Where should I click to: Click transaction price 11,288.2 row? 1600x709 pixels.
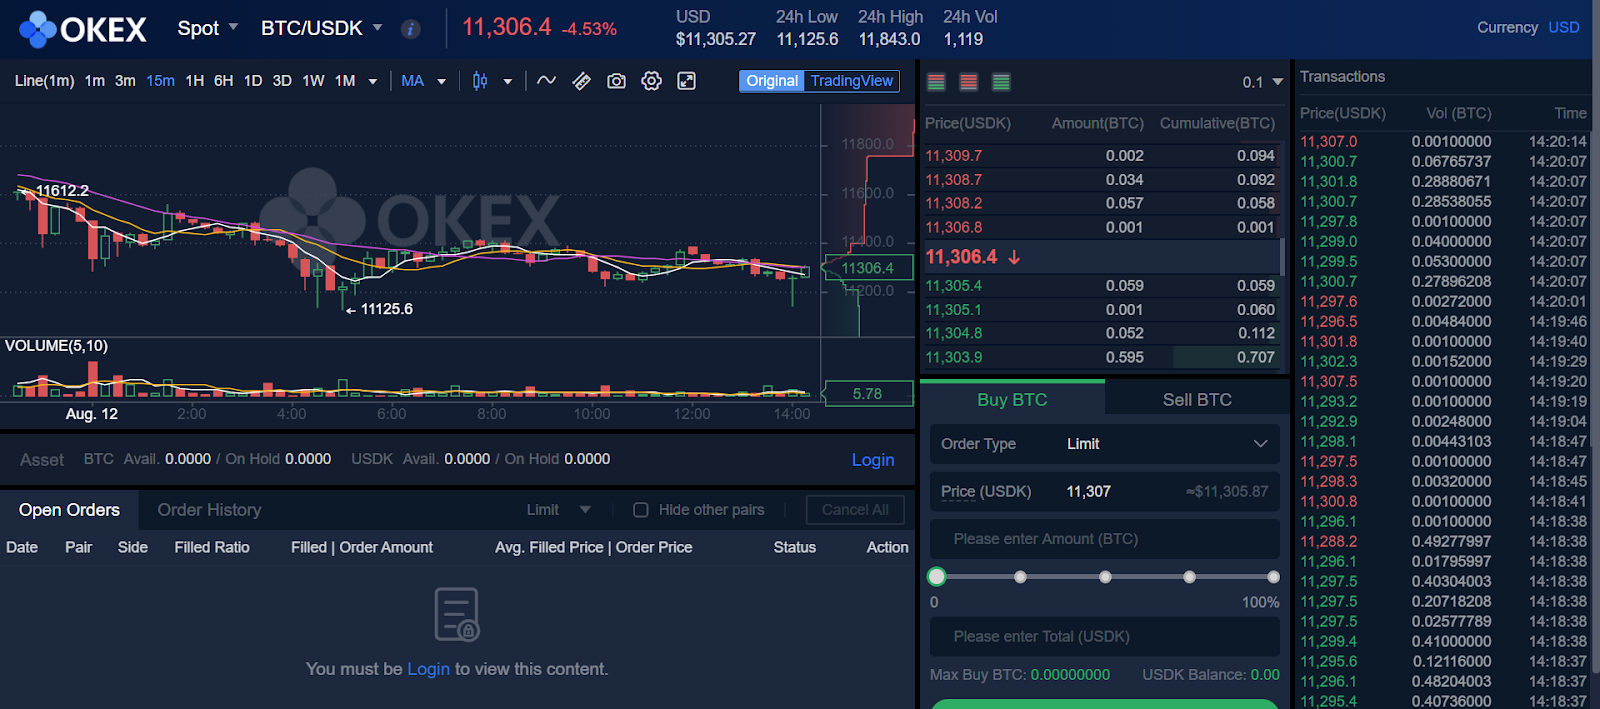point(1443,542)
